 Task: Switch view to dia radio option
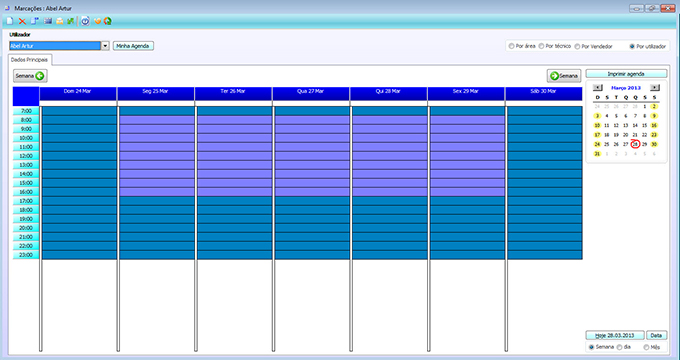619,347
